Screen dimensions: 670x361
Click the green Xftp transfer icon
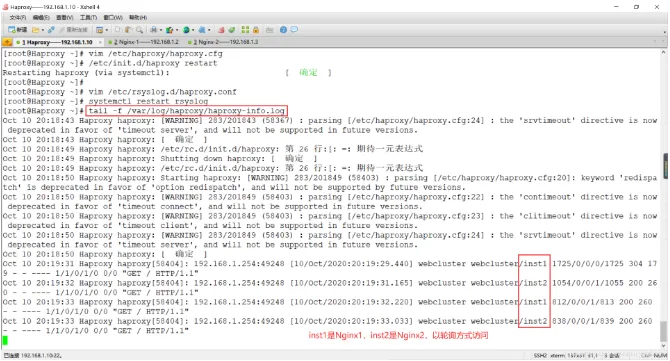pyautogui.click(x=232, y=30)
